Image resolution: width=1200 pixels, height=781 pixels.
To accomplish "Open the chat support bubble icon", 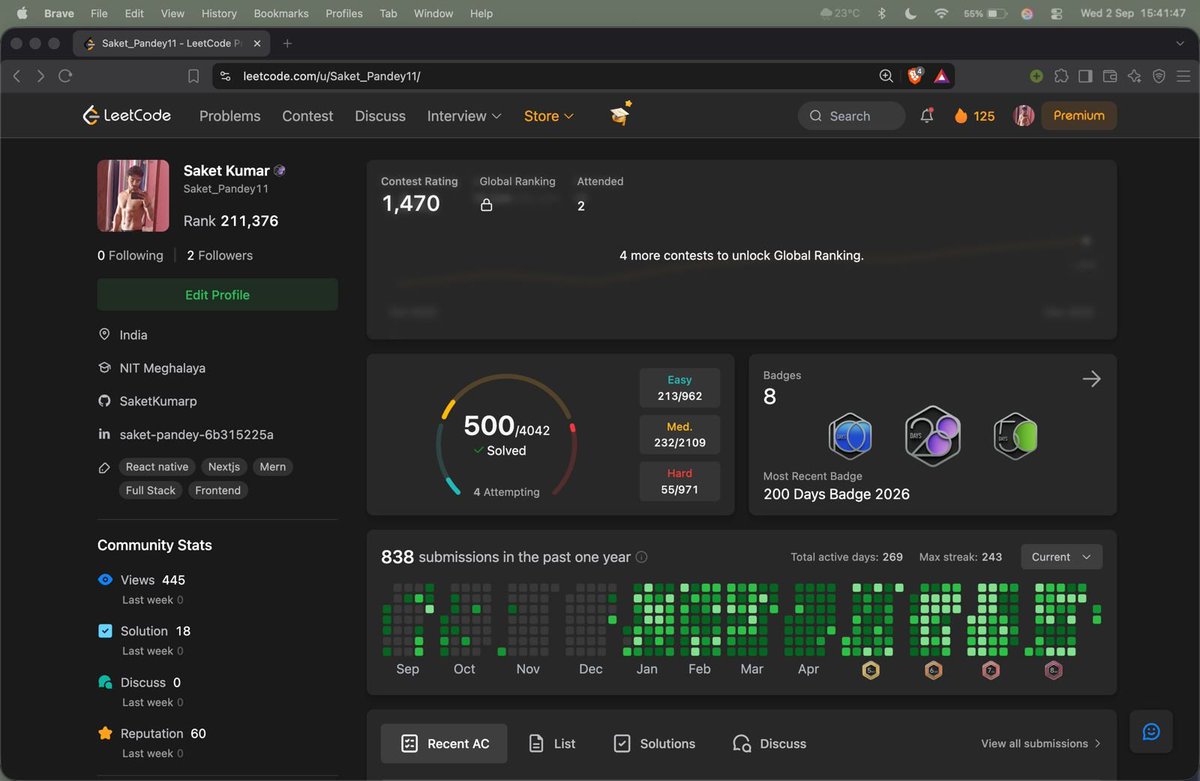I will click(x=1151, y=732).
